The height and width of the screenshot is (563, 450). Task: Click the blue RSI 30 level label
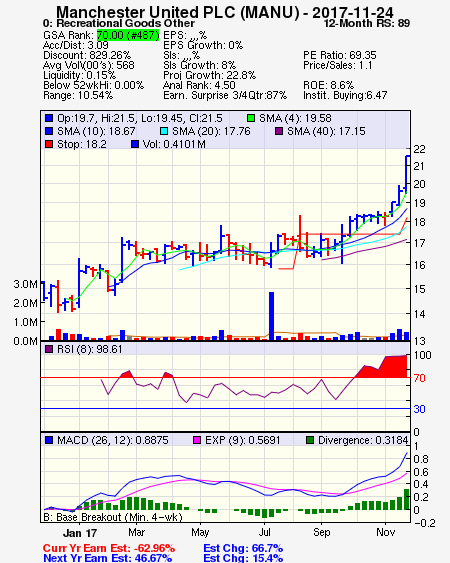point(419,409)
